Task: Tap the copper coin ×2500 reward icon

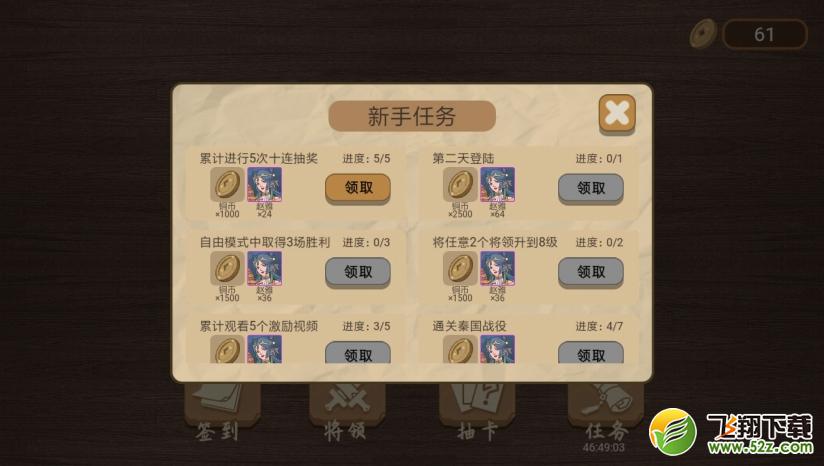Action: 460,184
